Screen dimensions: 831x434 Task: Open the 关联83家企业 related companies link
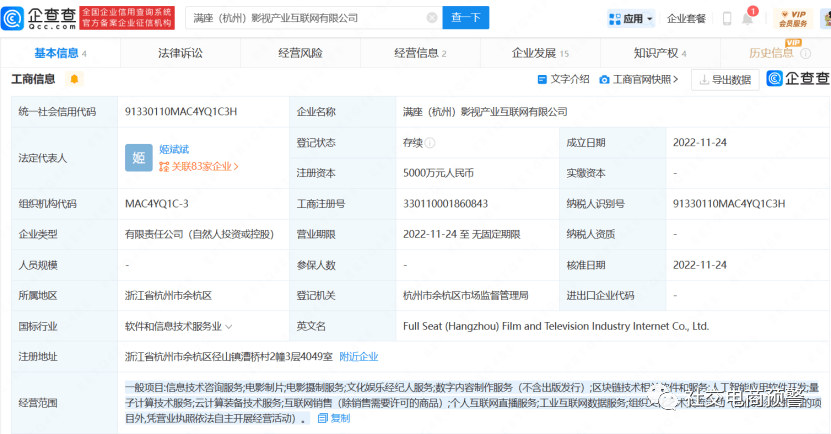(199, 166)
